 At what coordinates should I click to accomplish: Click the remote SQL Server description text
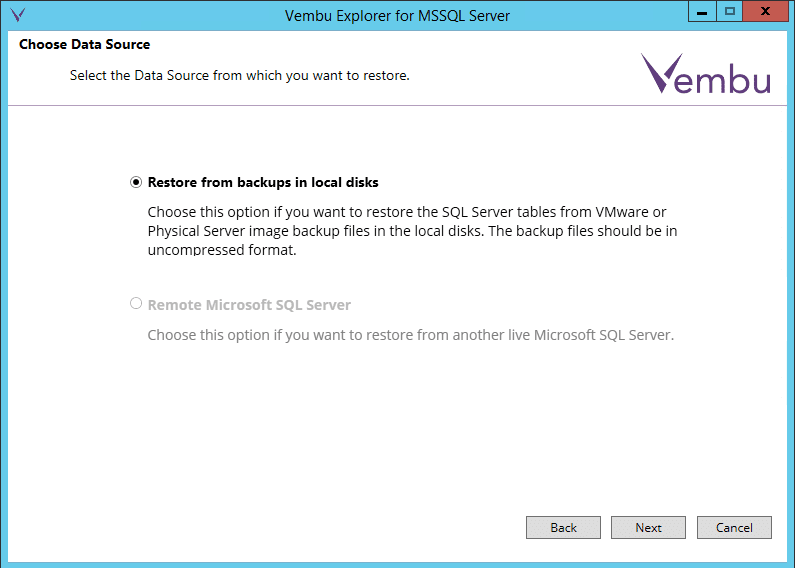click(x=410, y=335)
